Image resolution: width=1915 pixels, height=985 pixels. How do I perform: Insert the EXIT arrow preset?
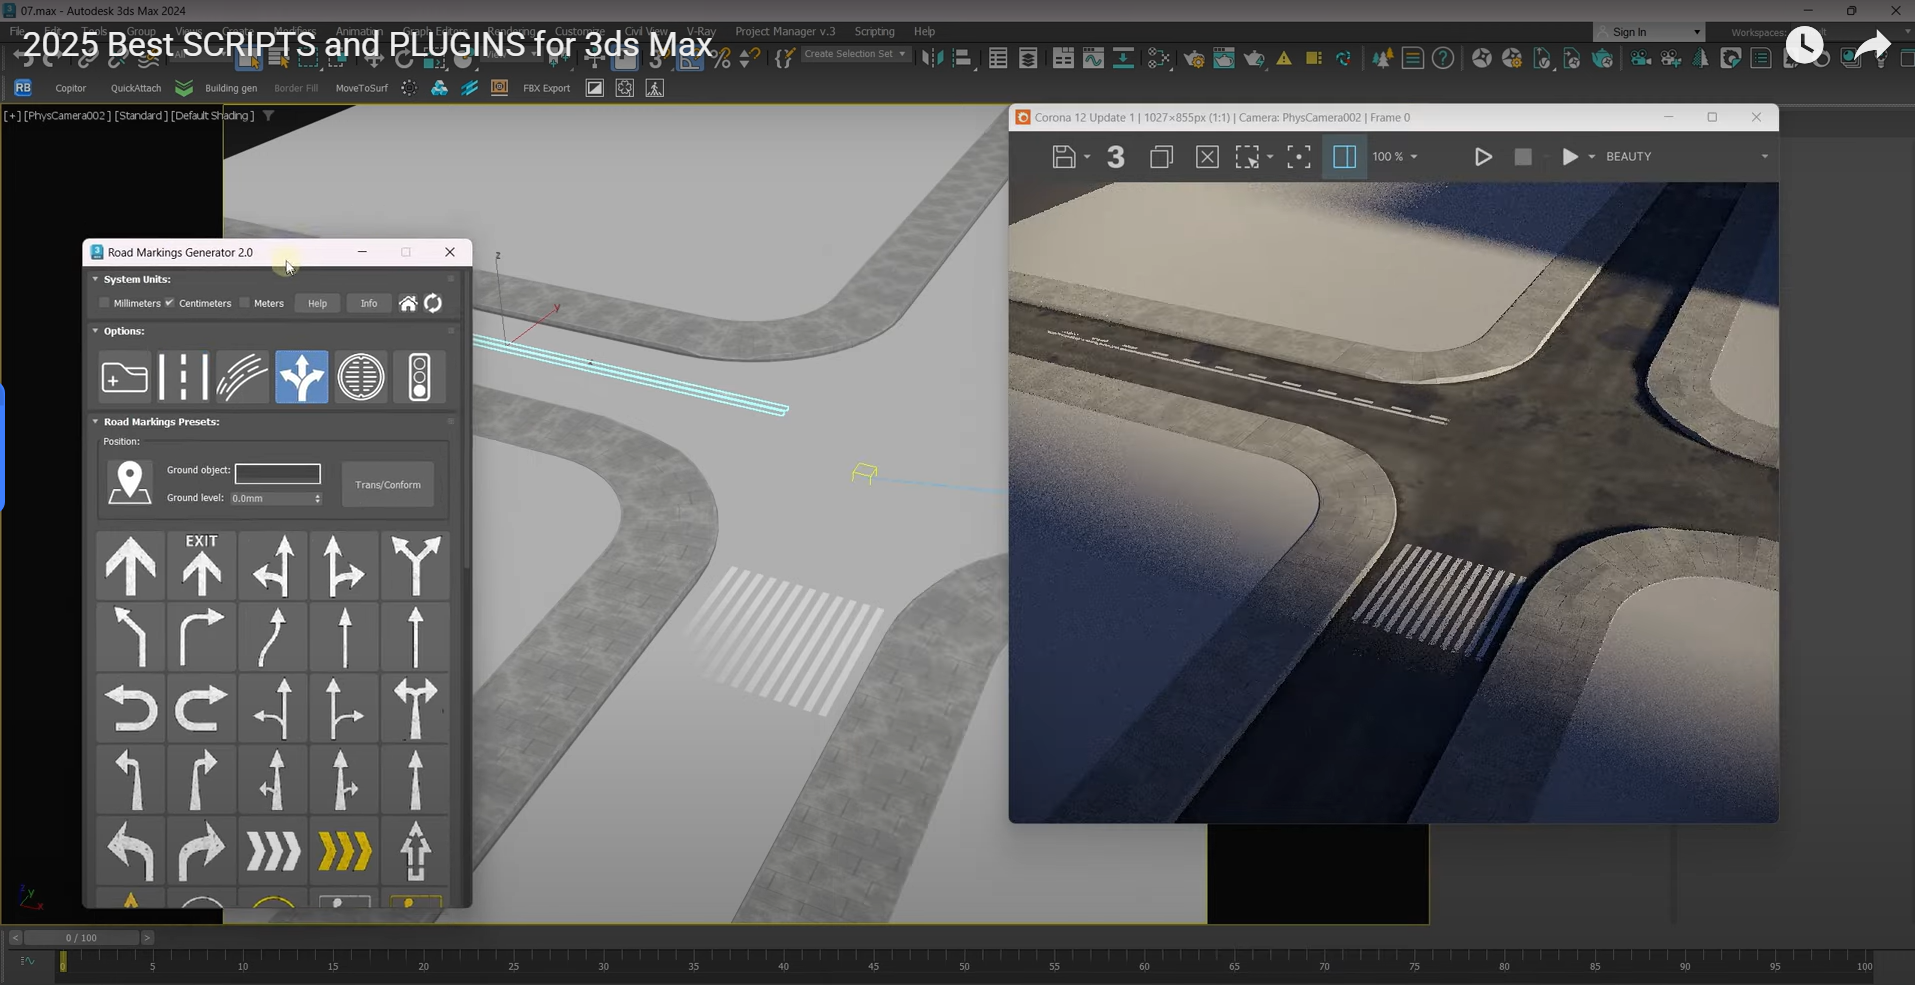201,566
